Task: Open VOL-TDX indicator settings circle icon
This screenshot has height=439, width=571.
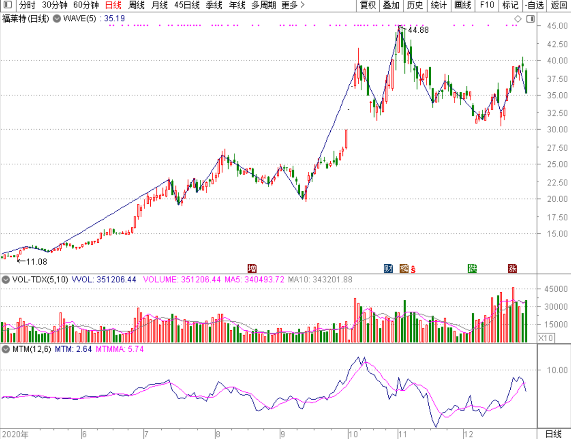Action: [5, 280]
